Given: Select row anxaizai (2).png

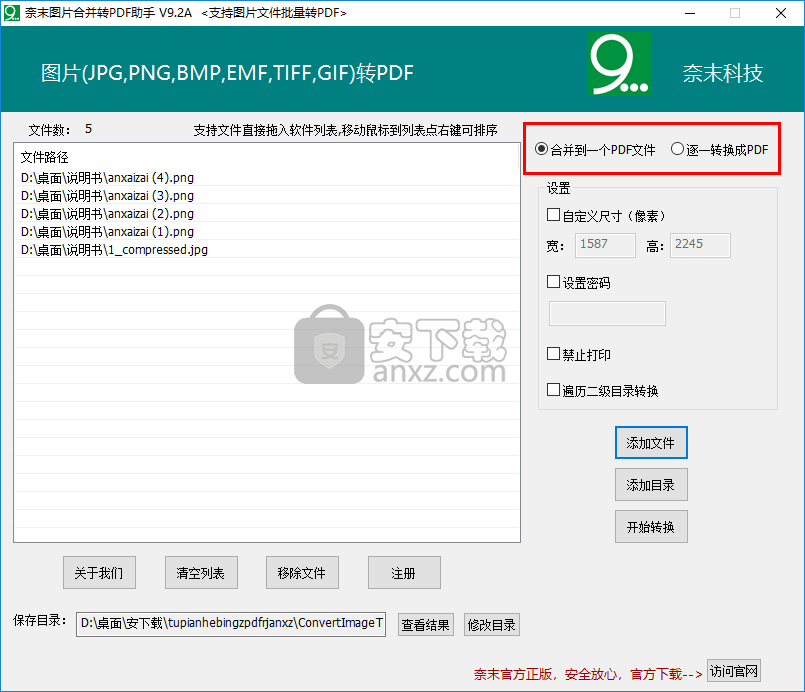Looking at the screenshot, I should (x=267, y=214).
